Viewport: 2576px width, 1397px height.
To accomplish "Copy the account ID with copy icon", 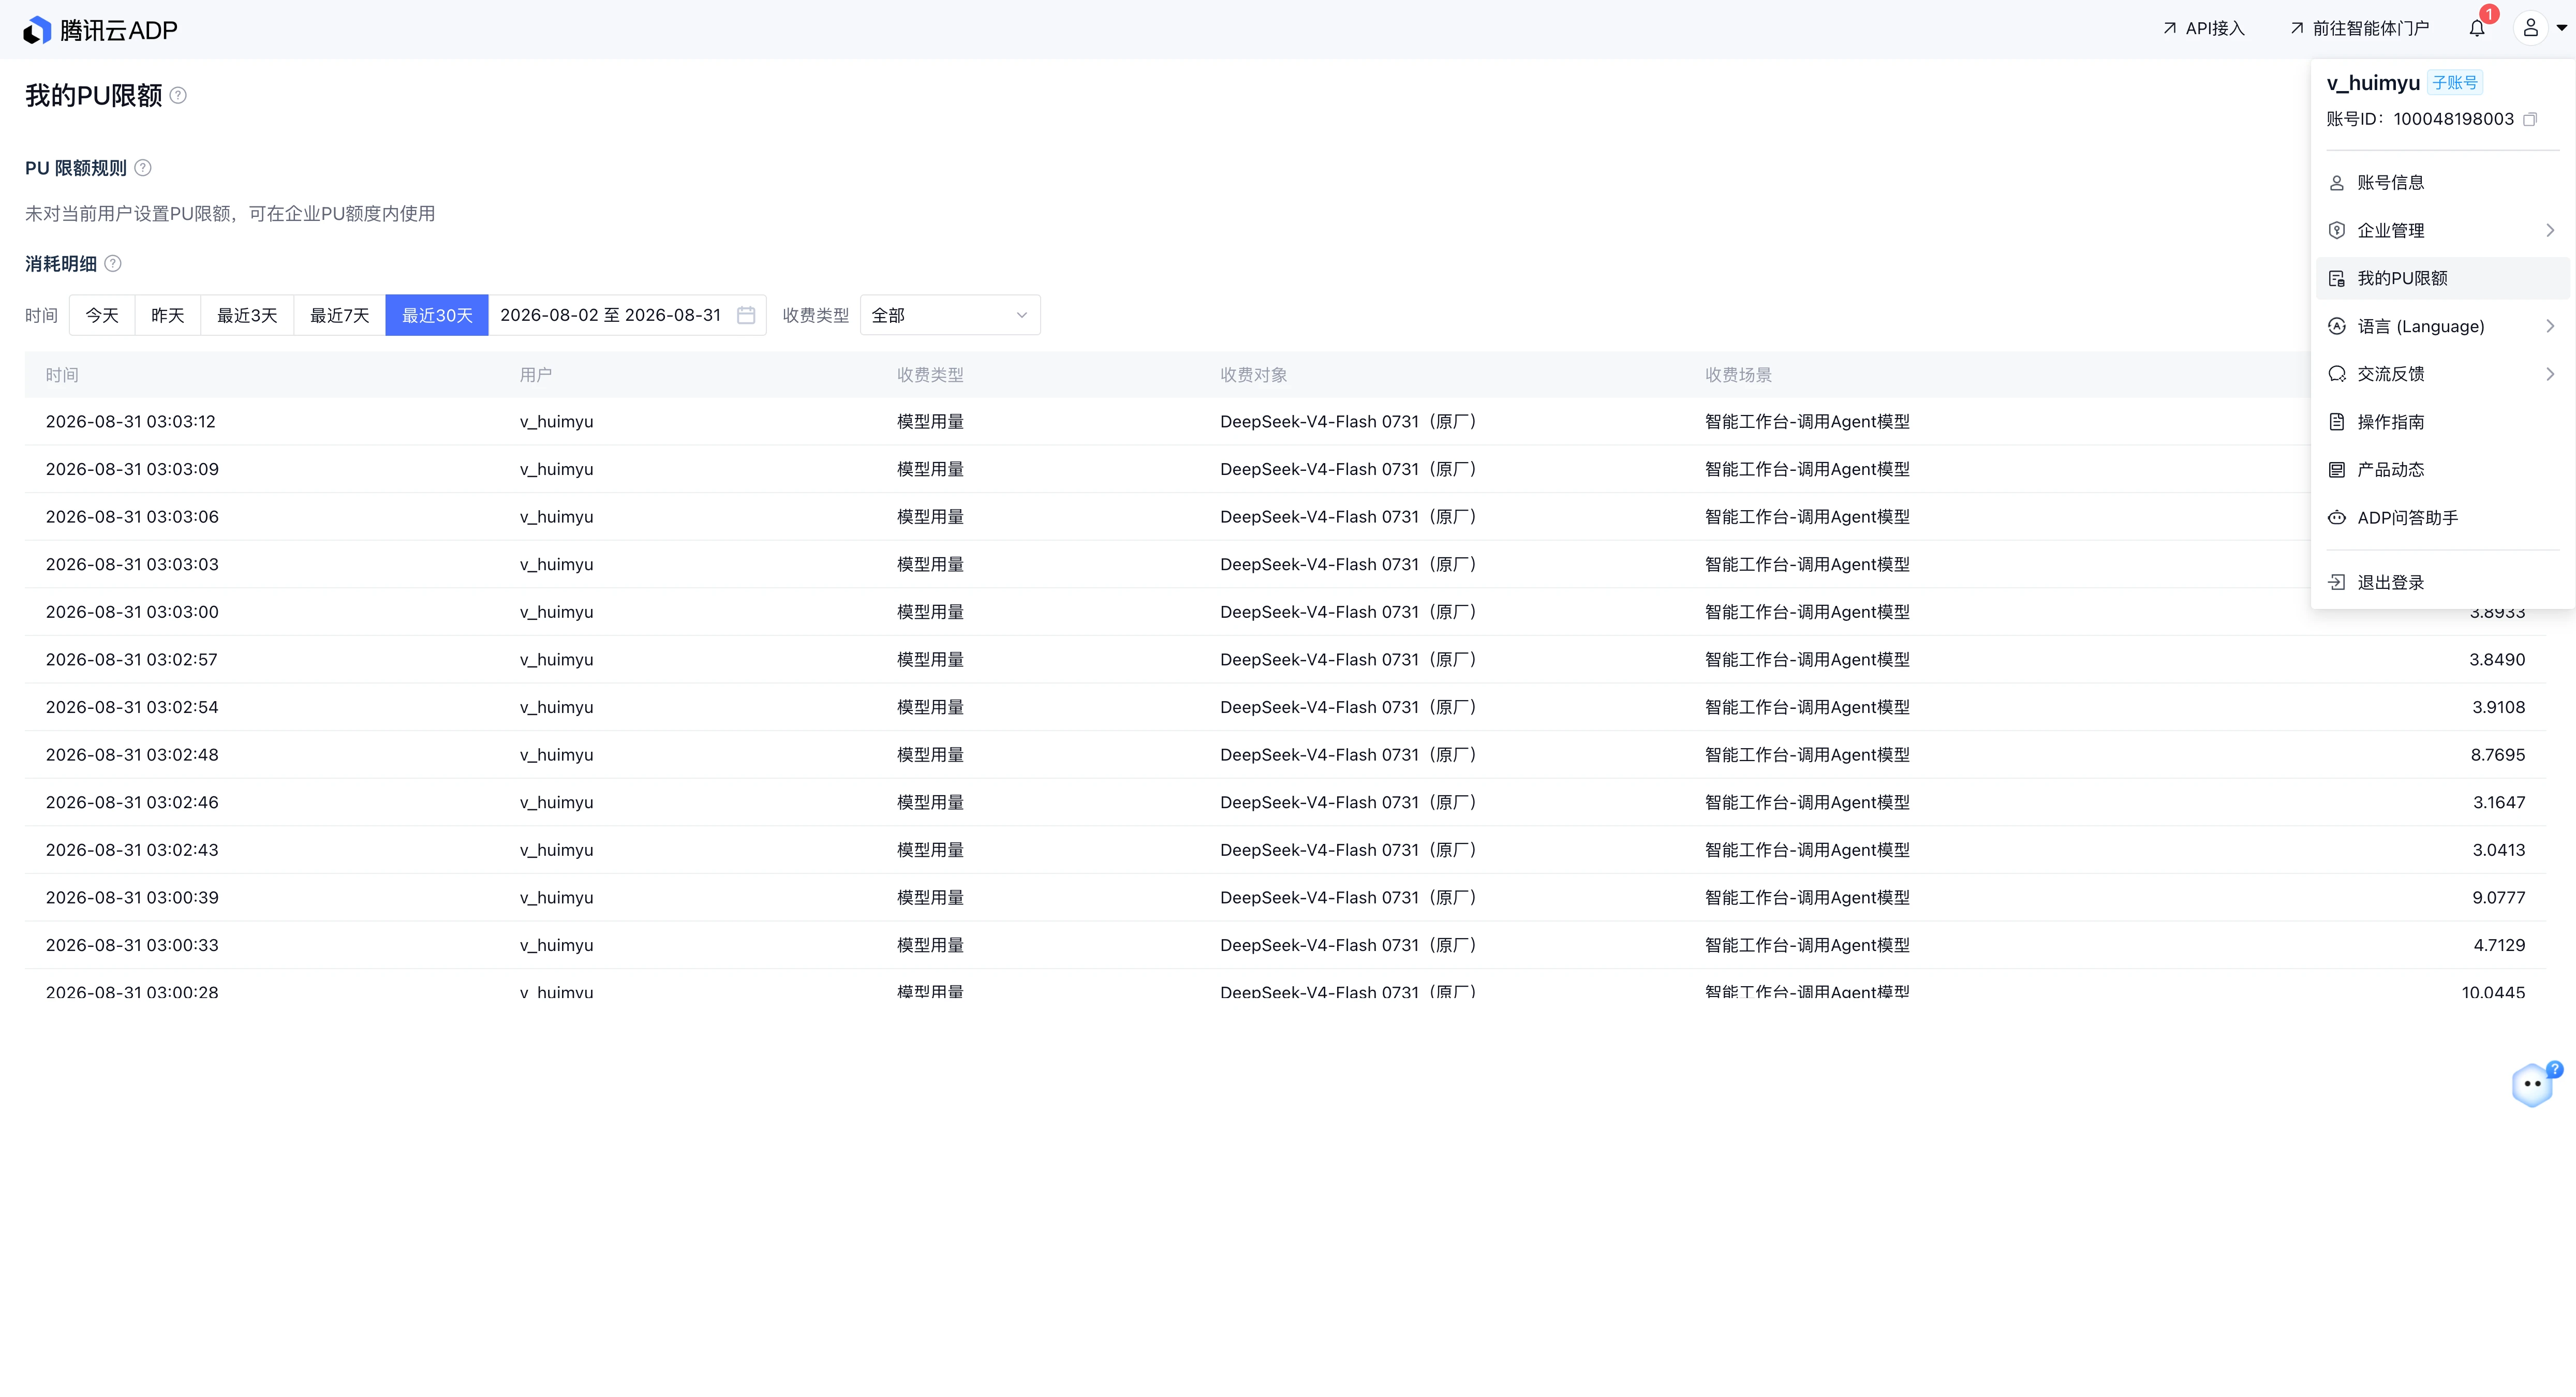I will 2530,119.
